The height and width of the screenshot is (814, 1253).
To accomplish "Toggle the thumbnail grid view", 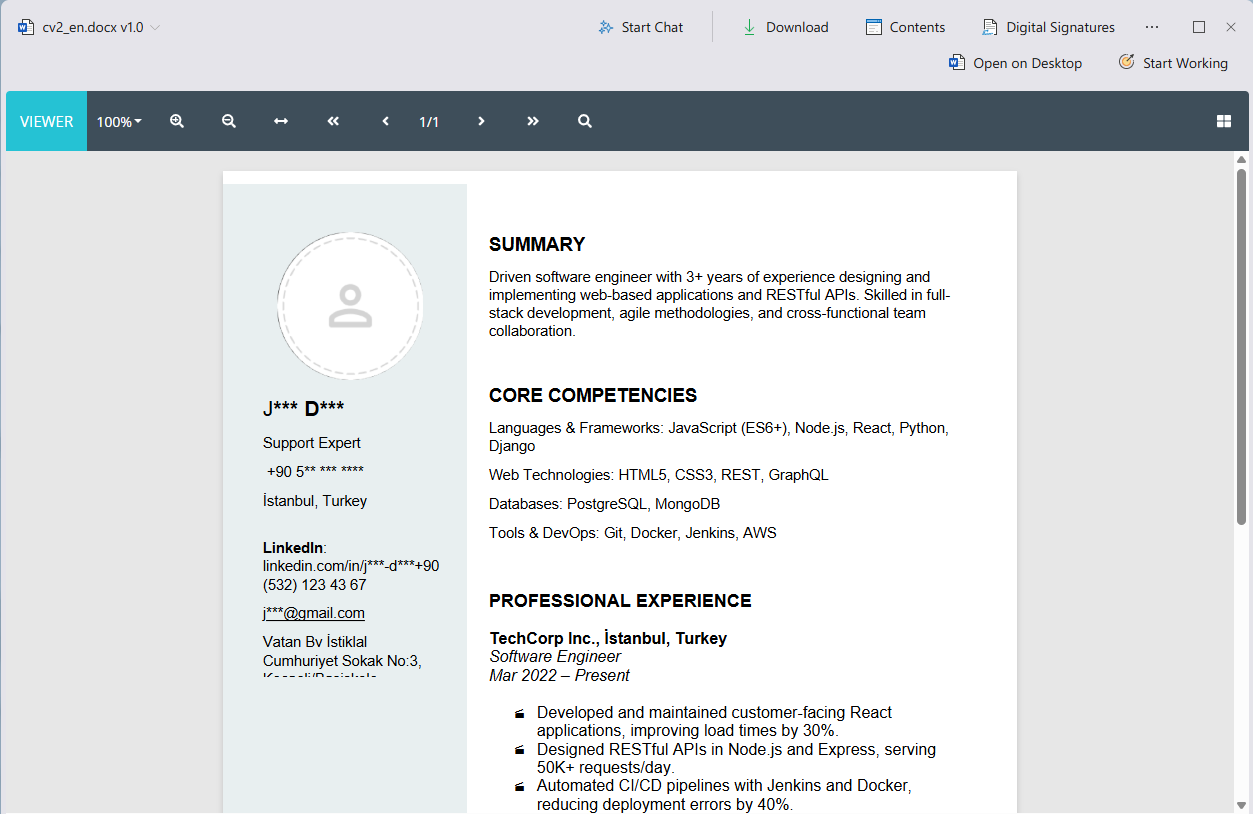I will [x=1224, y=121].
